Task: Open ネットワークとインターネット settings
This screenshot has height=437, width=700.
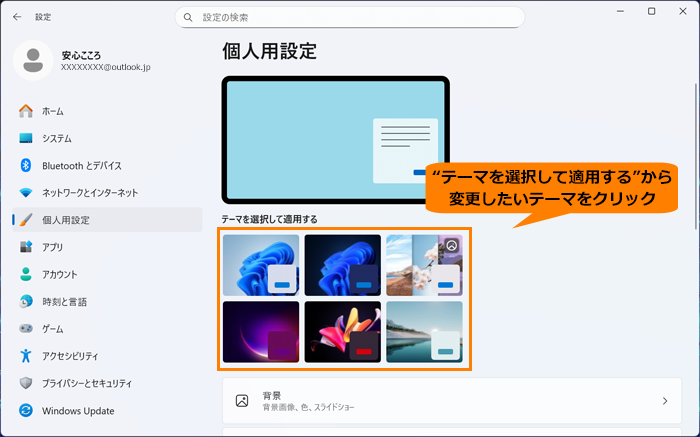Action: pos(107,193)
